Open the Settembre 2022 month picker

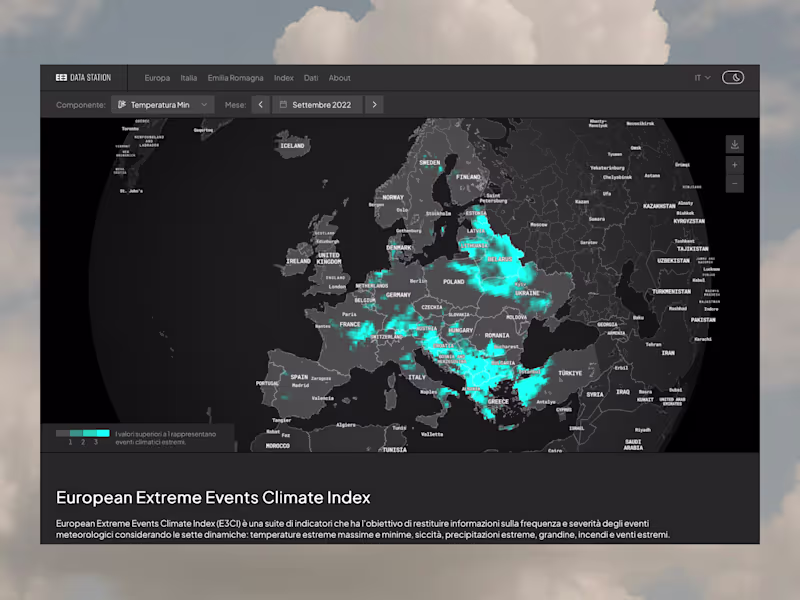tap(320, 104)
